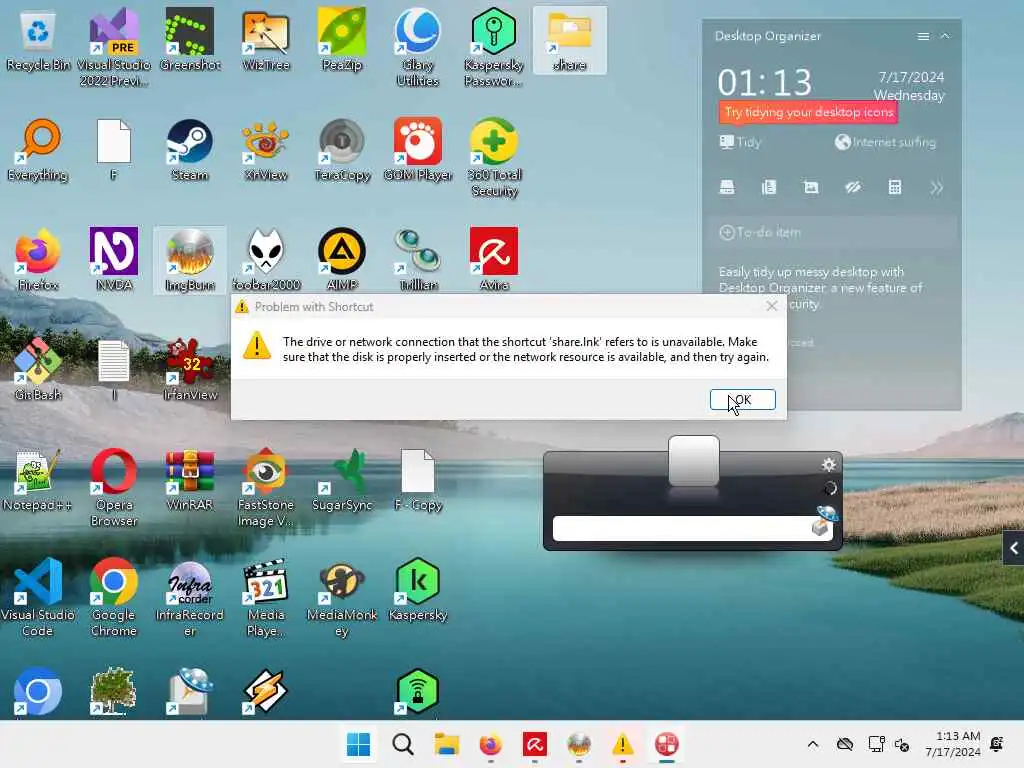Select the IrfanView desktop icon
1024x768 pixels.
point(190,369)
